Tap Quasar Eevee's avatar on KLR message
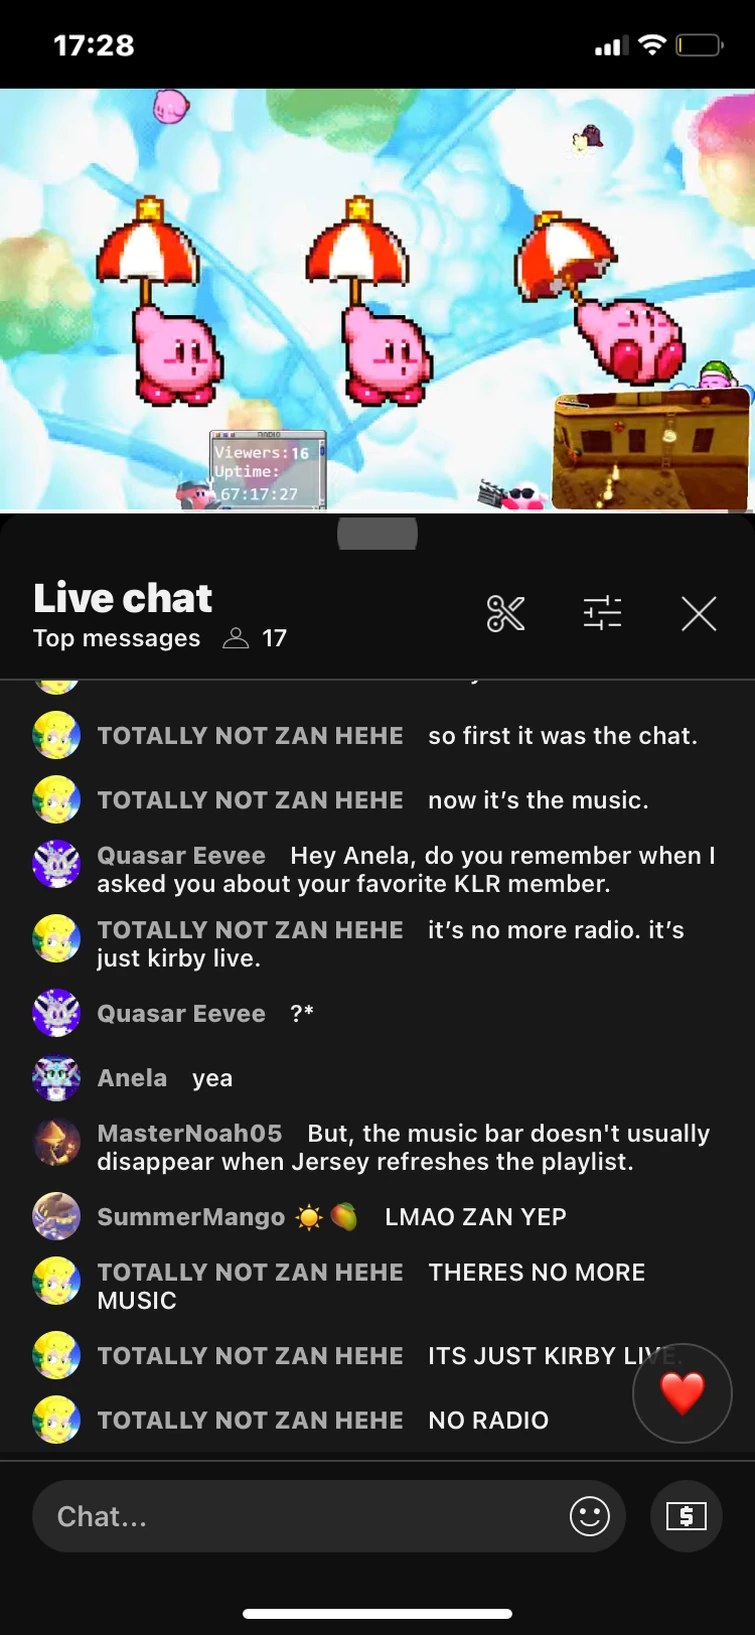 coord(56,864)
